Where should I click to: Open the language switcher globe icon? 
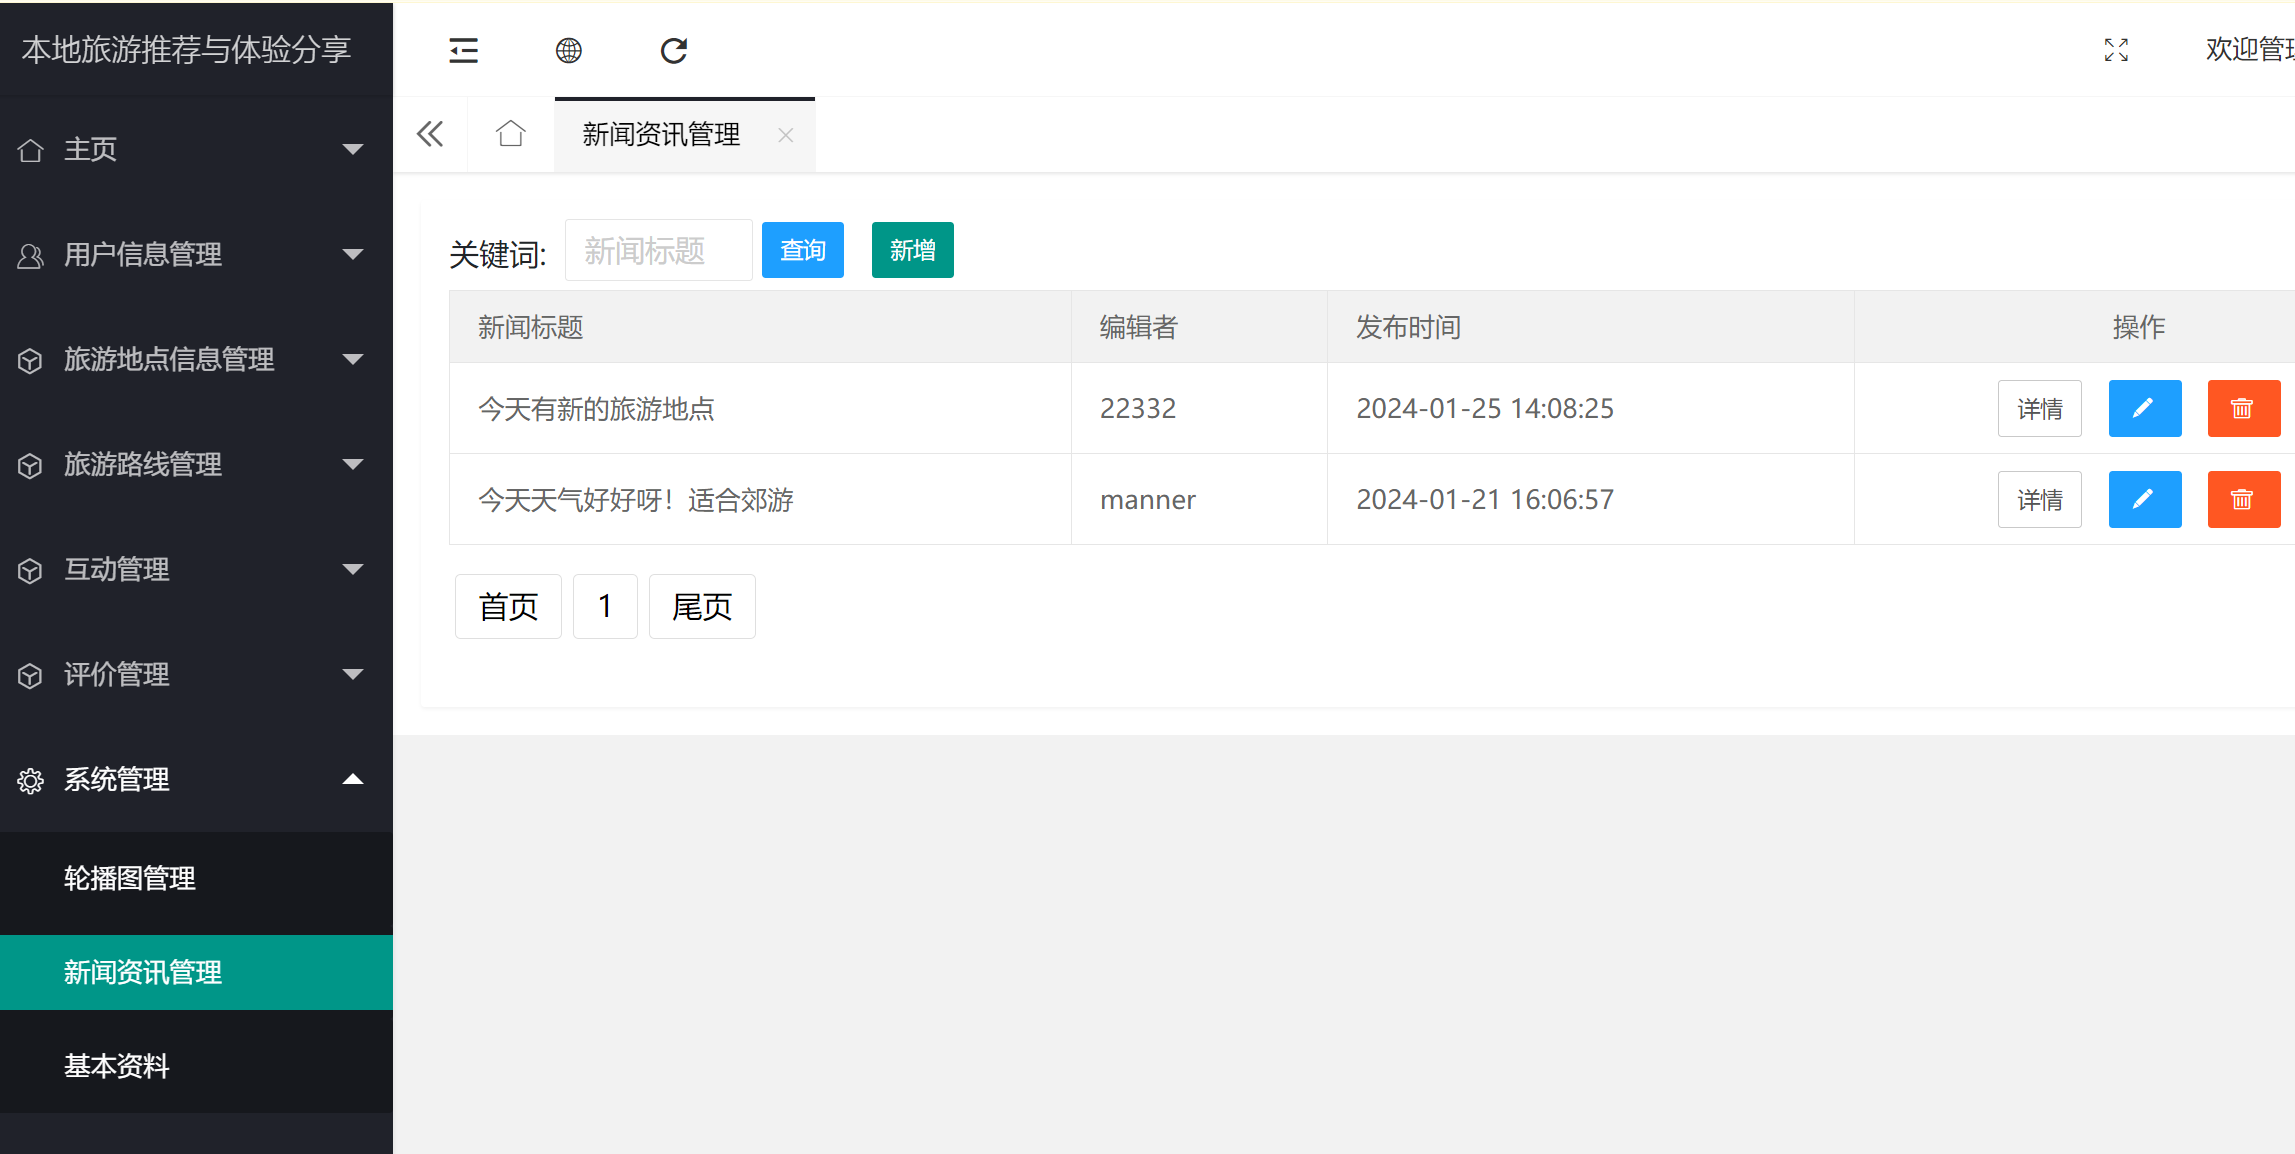pos(568,49)
